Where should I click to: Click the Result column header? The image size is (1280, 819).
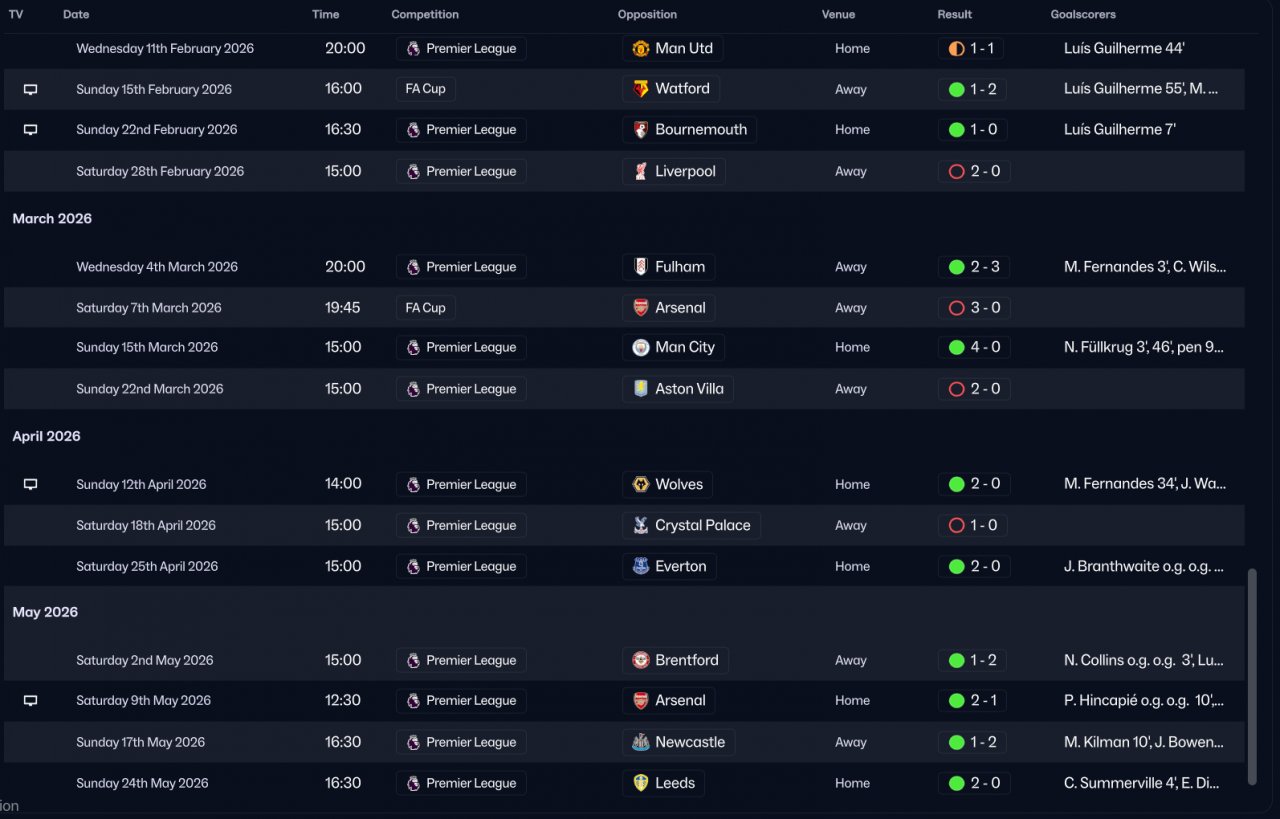[x=955, y=14]
